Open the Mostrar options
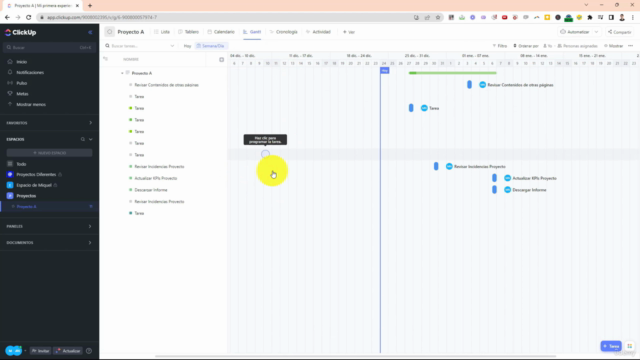Screen dimensions: 640x360 pyautogui.click(x=613, y=46)
